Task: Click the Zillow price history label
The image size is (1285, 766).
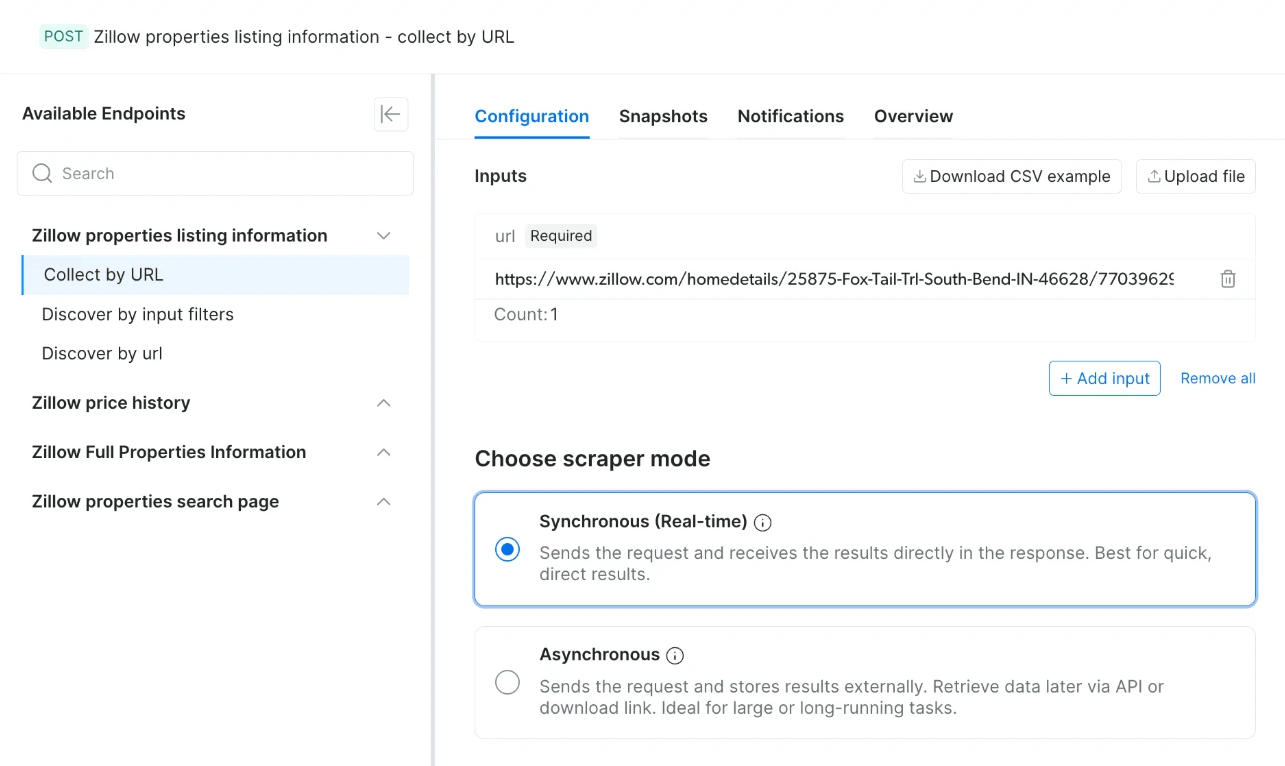Action: pyautogui.click(x=111, y=403)
